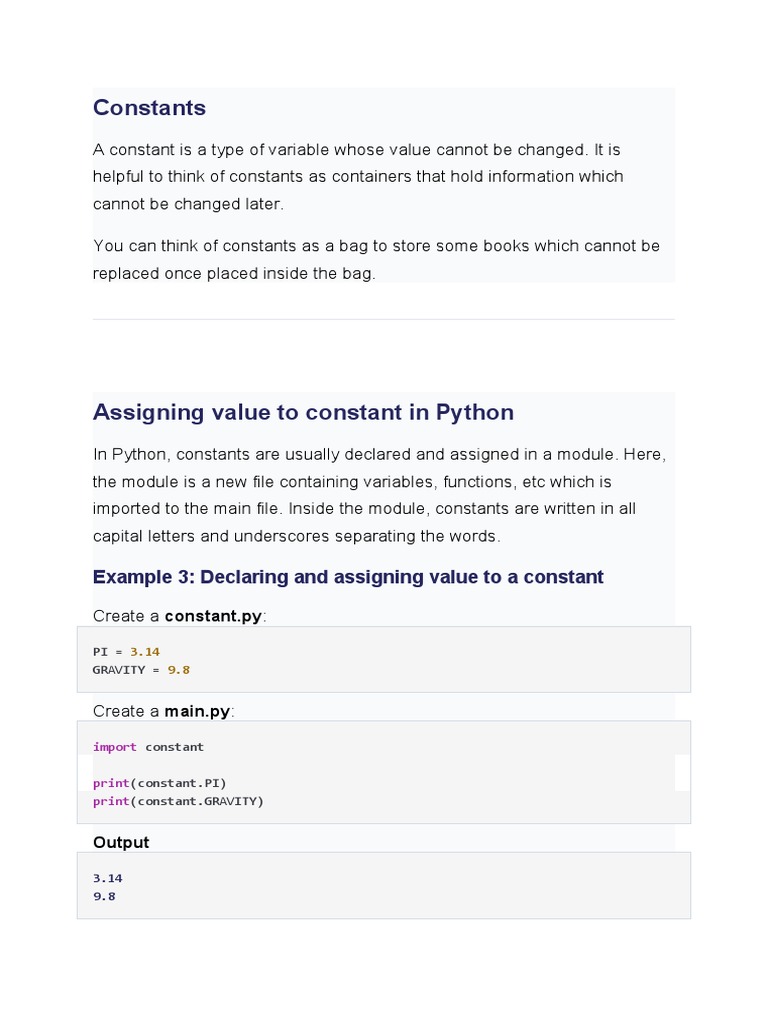Click the "print(constant.GRAVITY)" code line
Screen dimensions: 768x1024
click(178, 801)
